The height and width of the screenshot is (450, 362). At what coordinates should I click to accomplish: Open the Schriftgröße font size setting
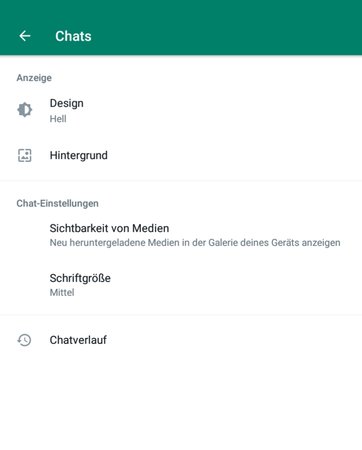pyautogui.click(x=181, y=285)
